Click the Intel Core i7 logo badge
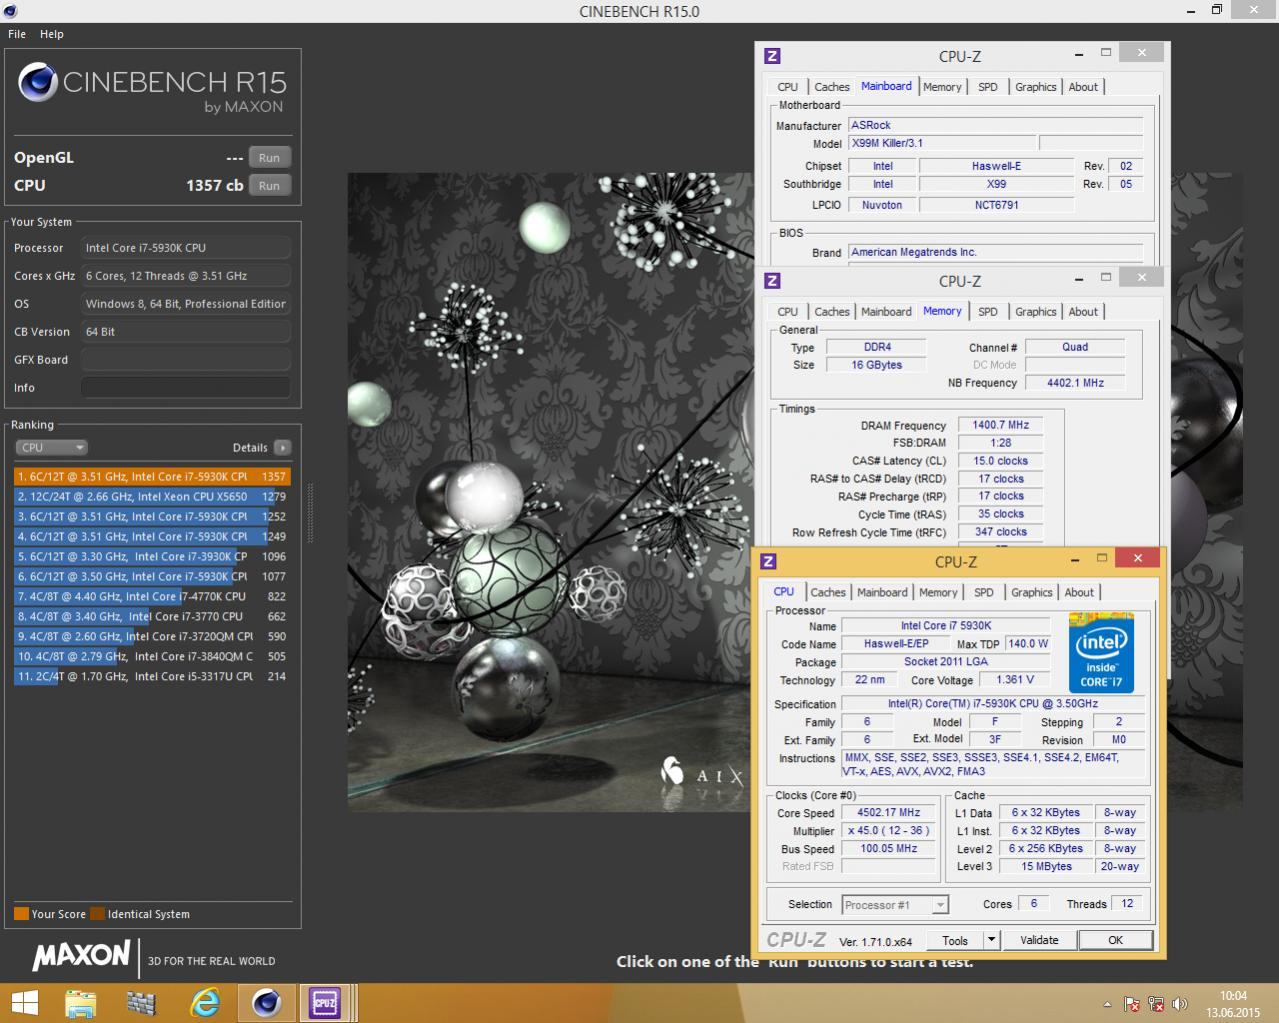This screenshot has width=1279, height=1023. [1101, 652]
